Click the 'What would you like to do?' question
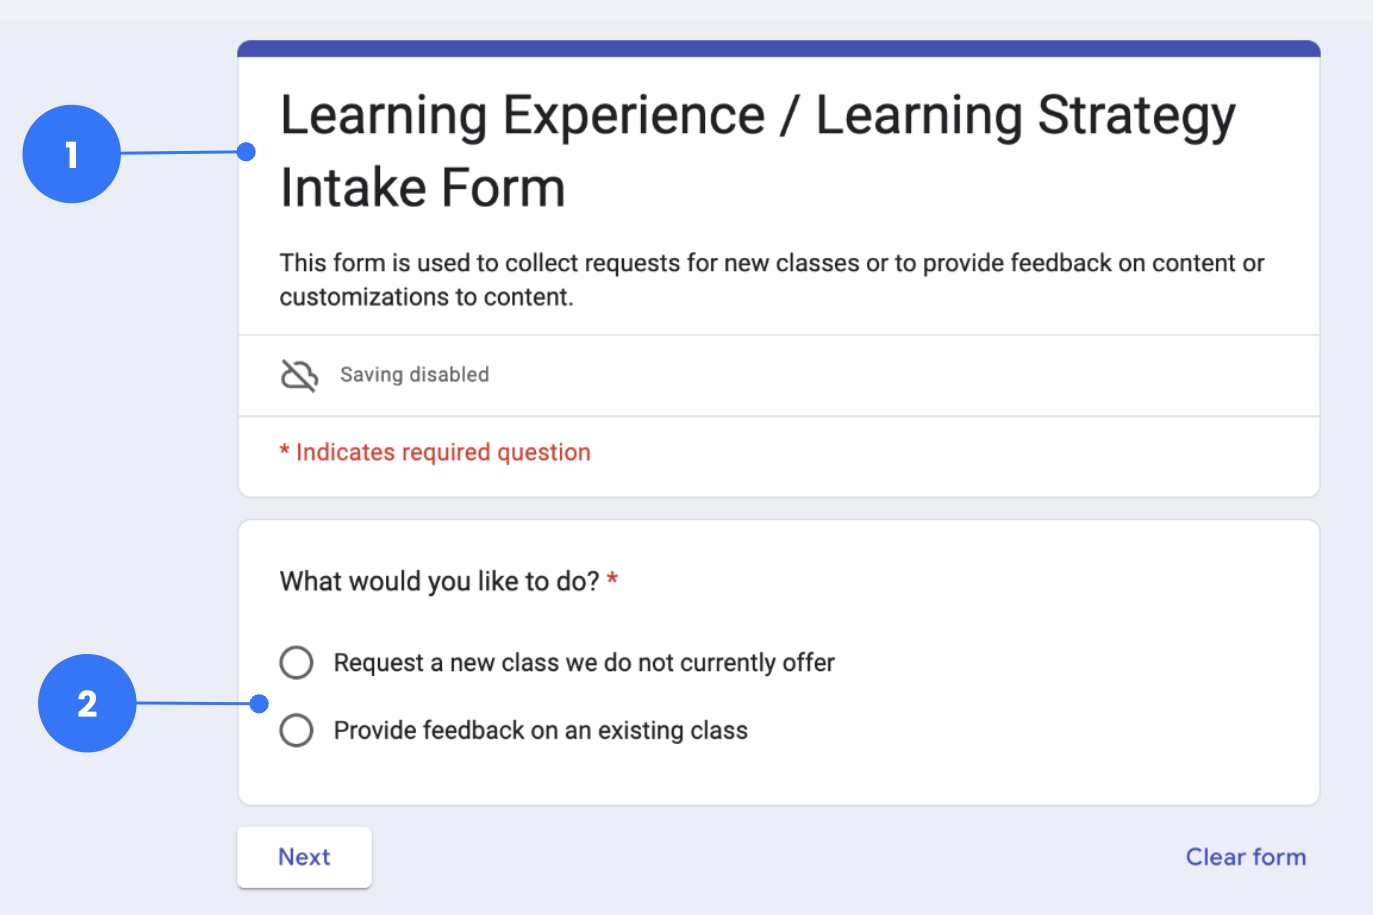 (439, 581)
